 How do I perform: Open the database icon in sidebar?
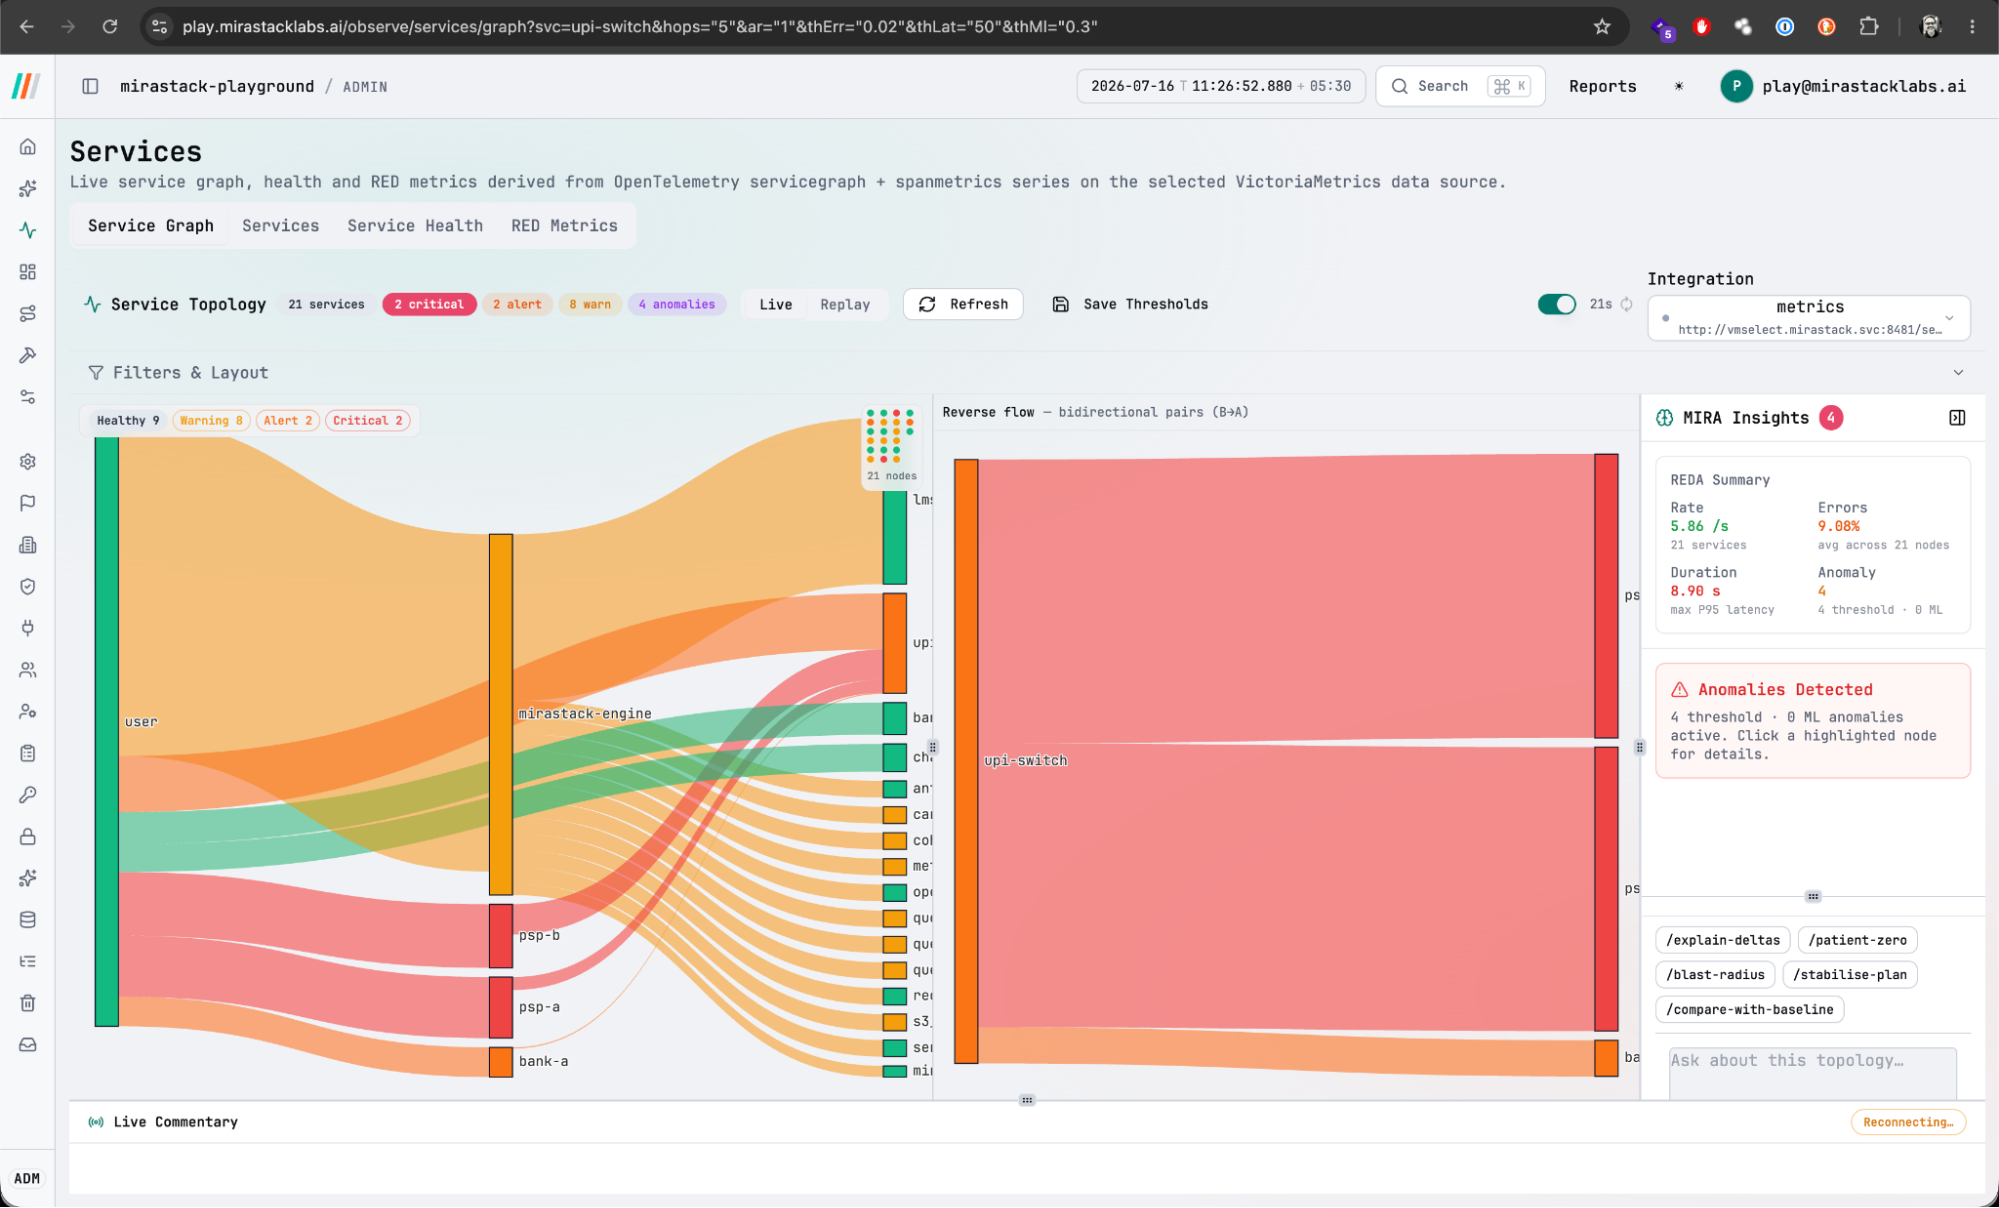click(x=28, y=920)
